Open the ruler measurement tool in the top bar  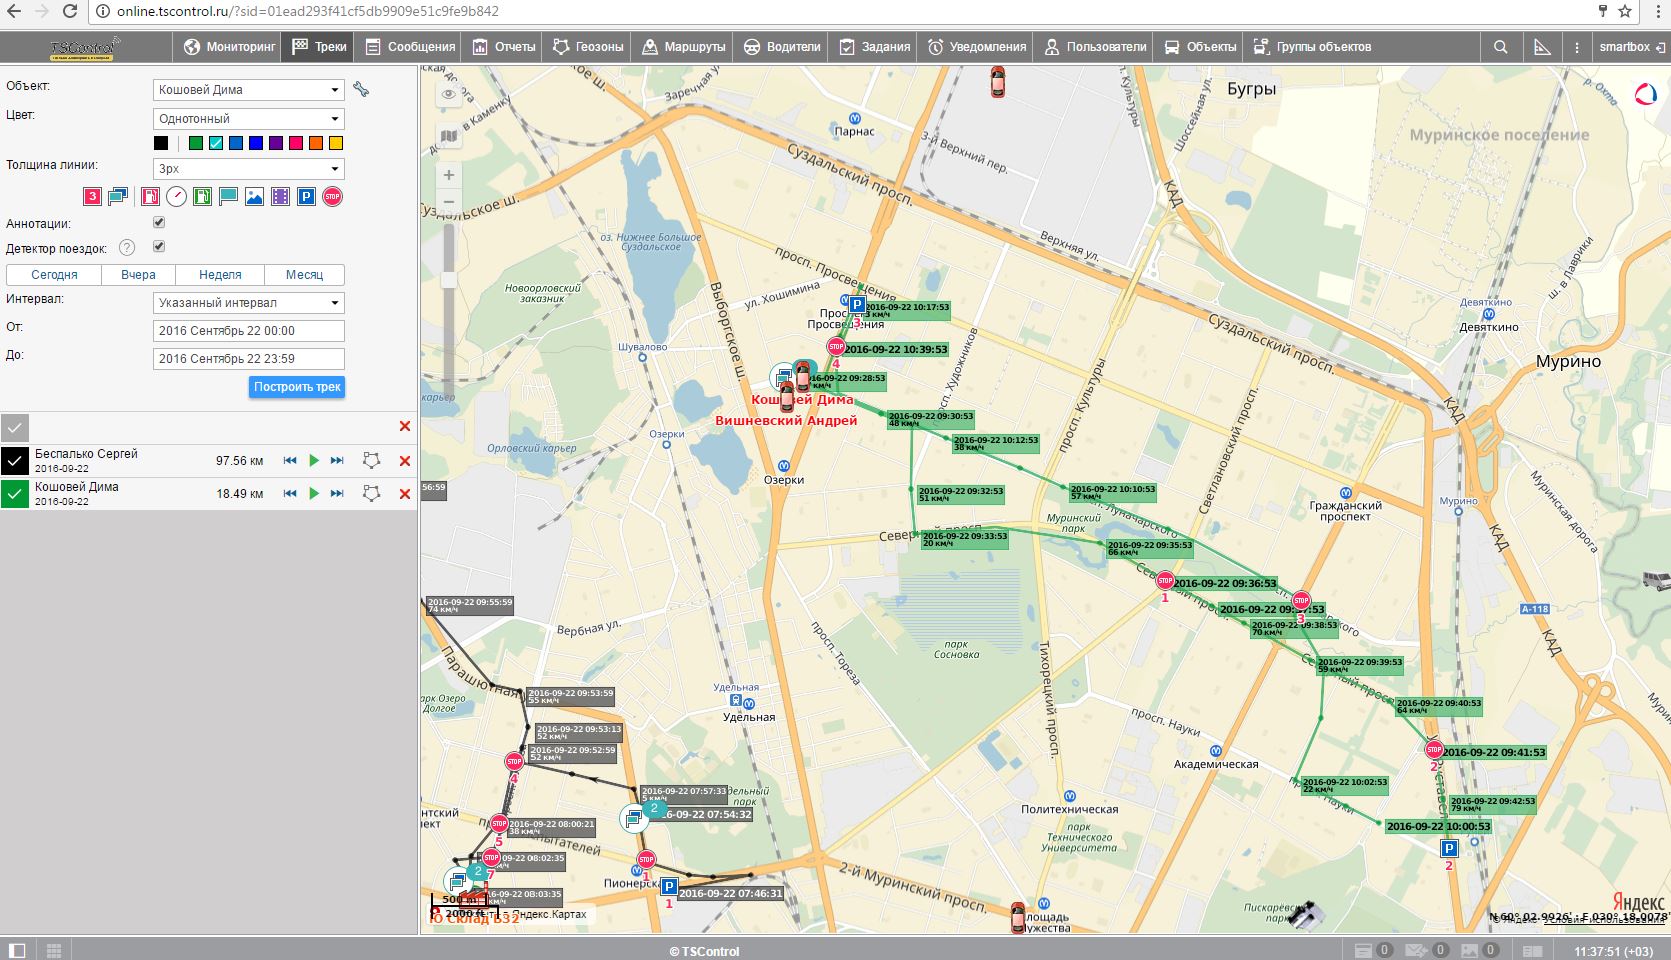(x=1542, y=47)
